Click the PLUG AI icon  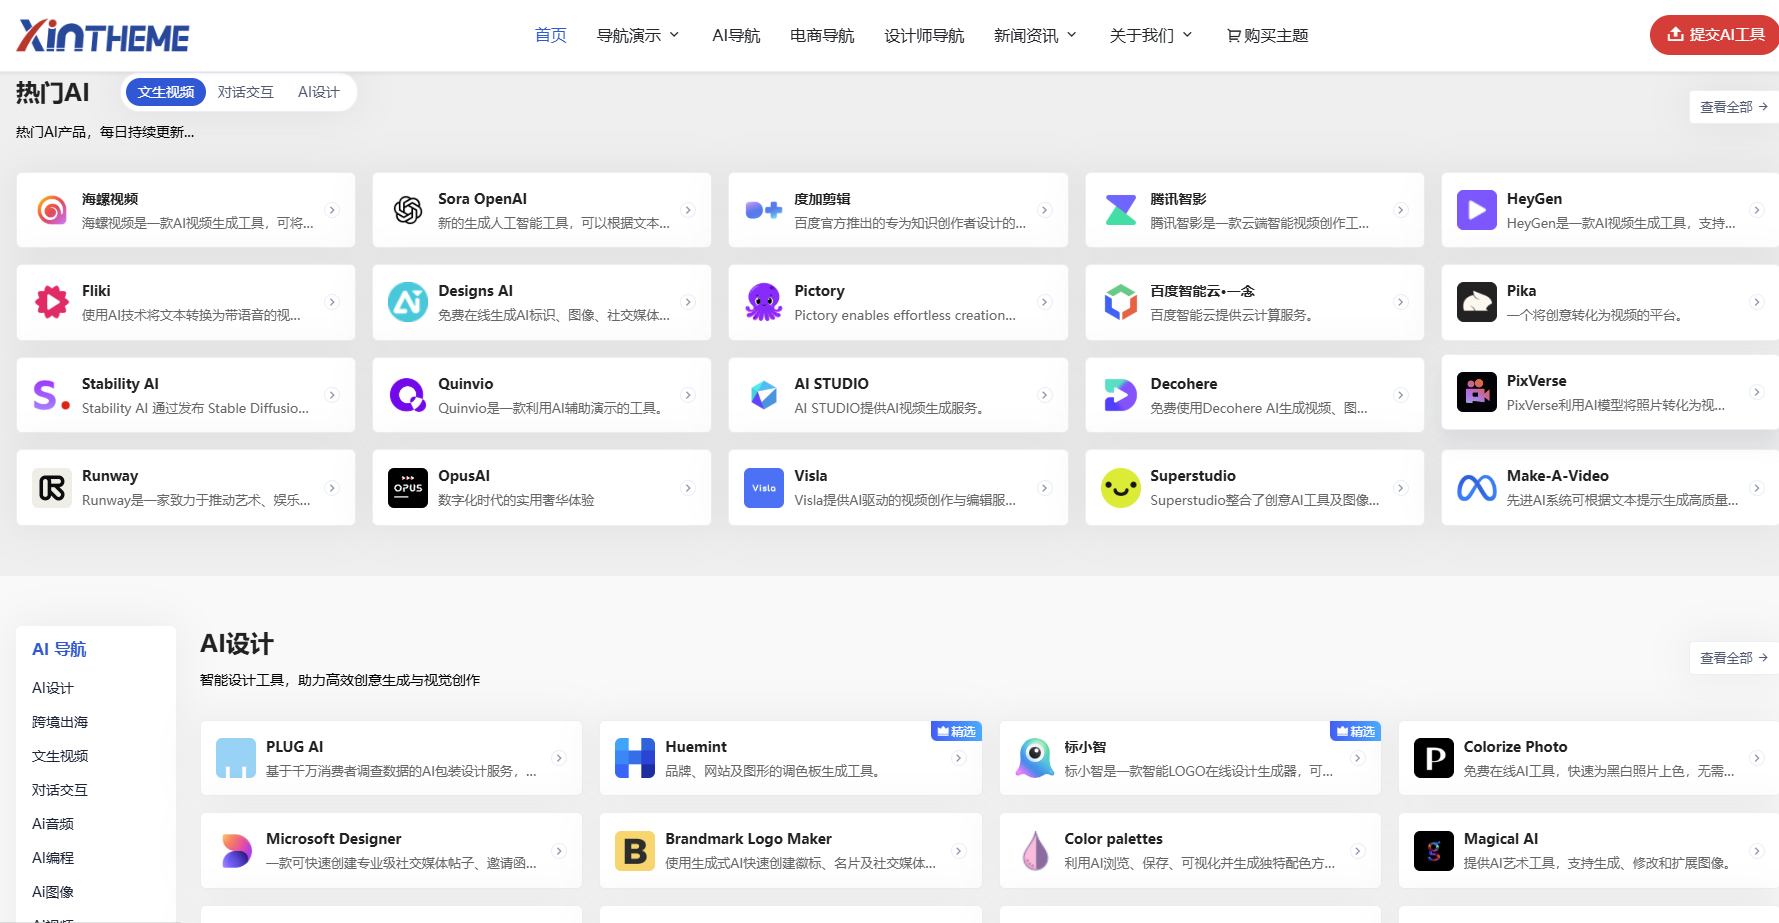pos(236,758)
